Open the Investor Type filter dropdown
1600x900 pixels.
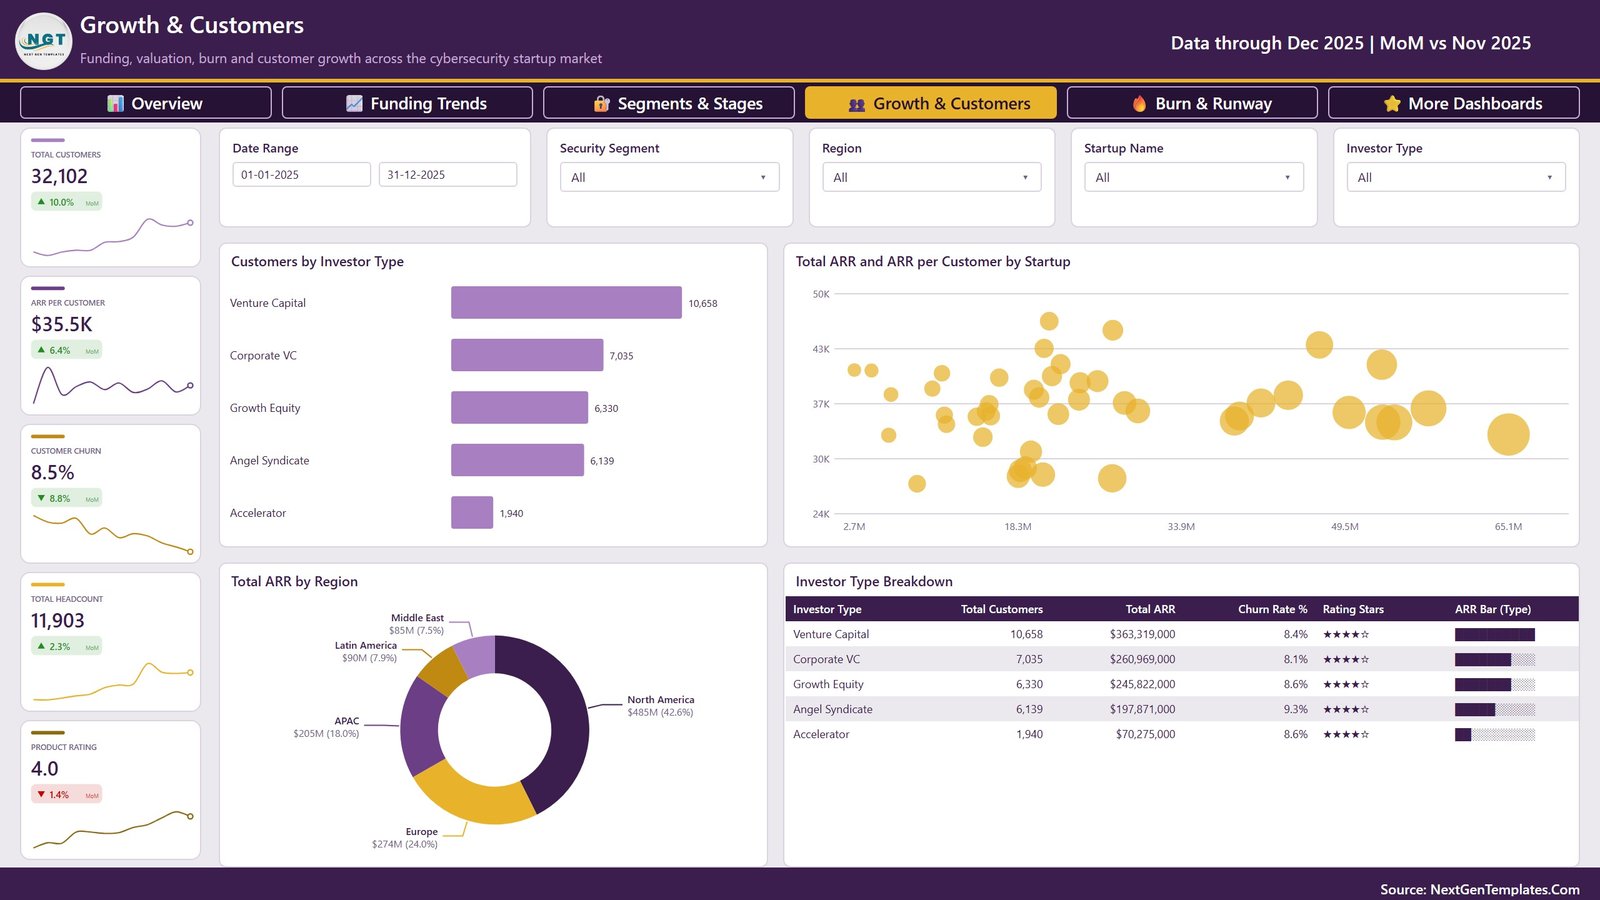point(1455,177)
